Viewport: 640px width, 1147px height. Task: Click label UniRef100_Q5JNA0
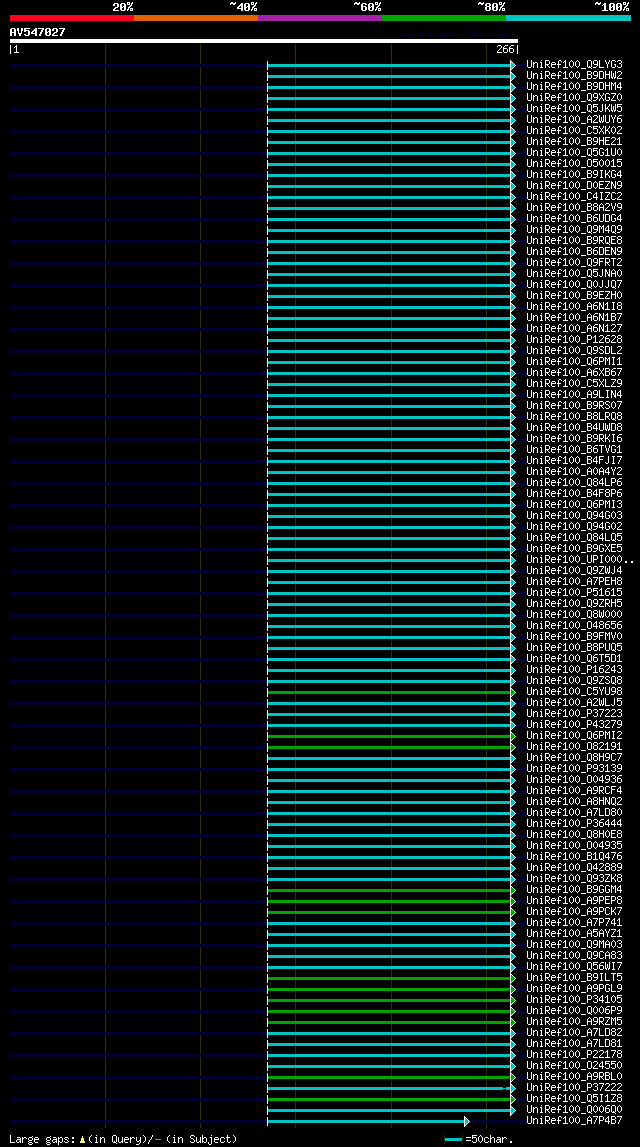(574, 274)
